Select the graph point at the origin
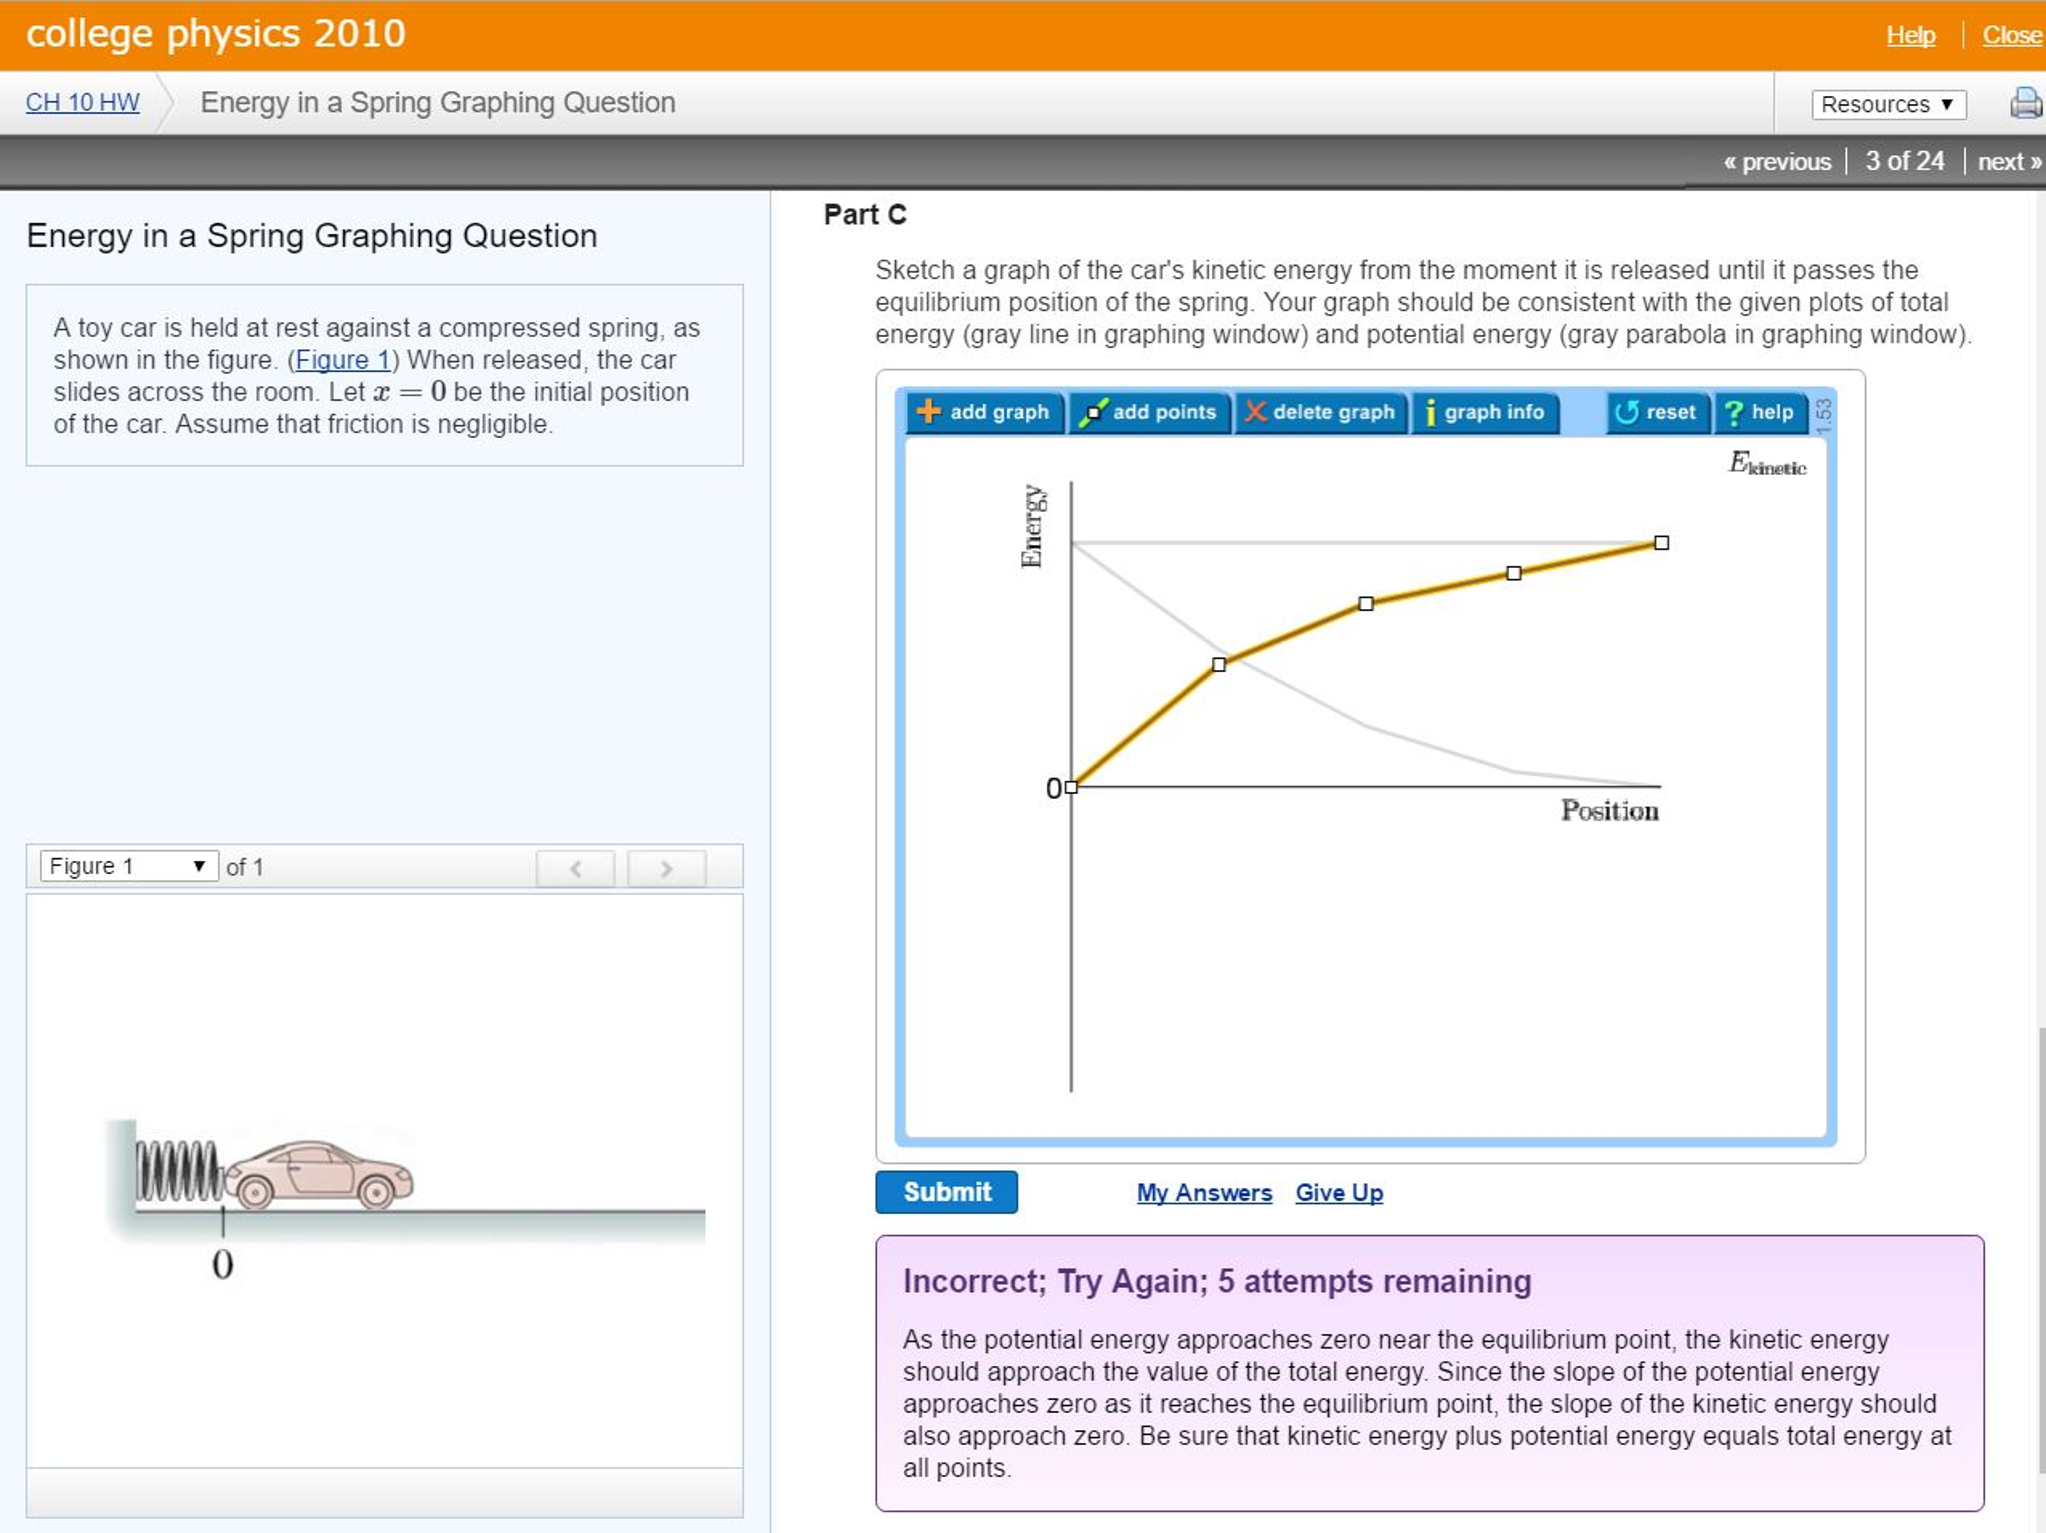Viewport: 2046px width, 1533px height. click(1071, 787)
